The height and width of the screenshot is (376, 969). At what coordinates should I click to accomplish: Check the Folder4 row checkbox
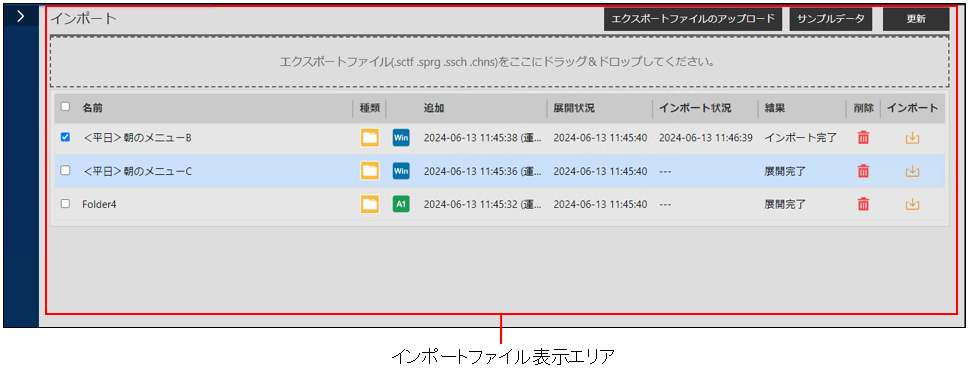point(65,203)
